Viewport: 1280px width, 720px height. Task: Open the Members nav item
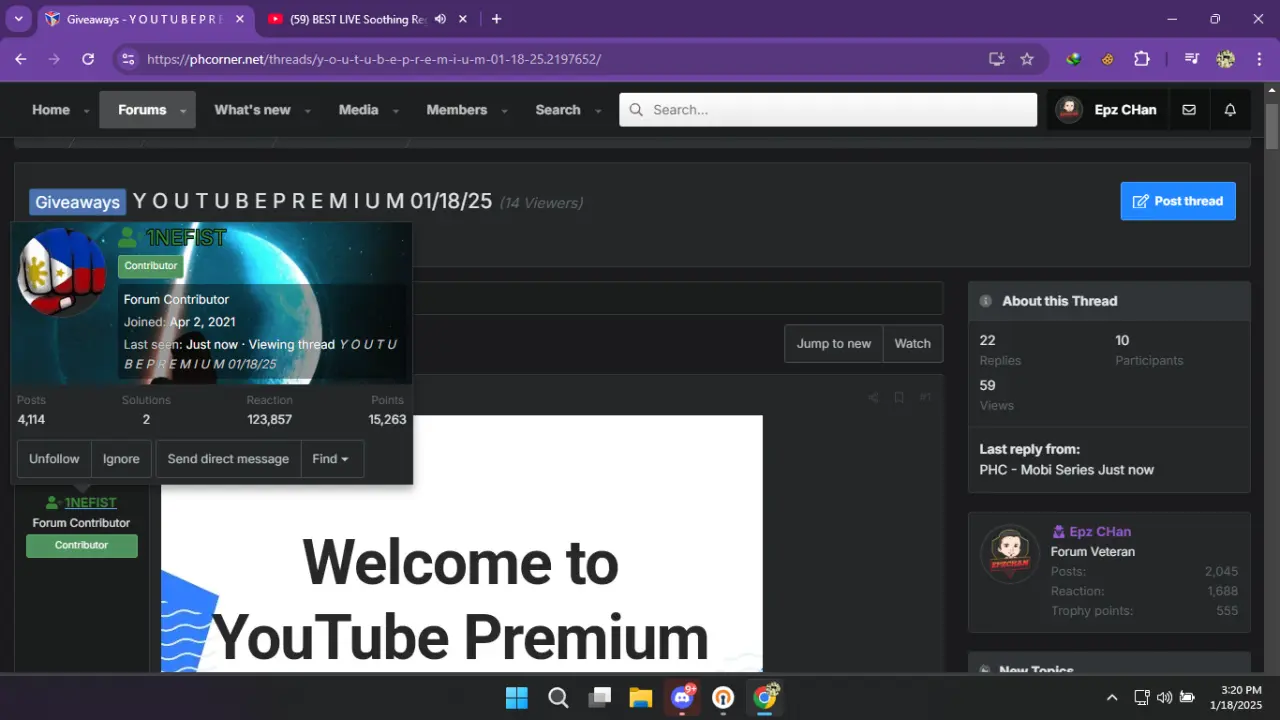click(x=456, y=110)
